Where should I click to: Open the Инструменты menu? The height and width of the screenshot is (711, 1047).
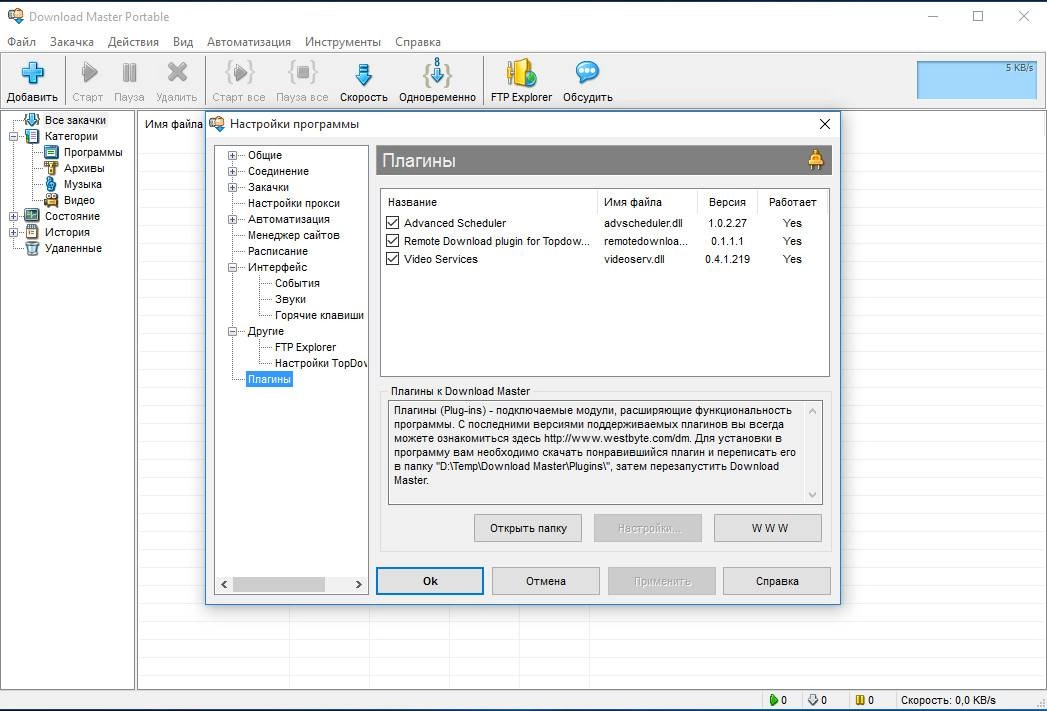pos(343,42)
